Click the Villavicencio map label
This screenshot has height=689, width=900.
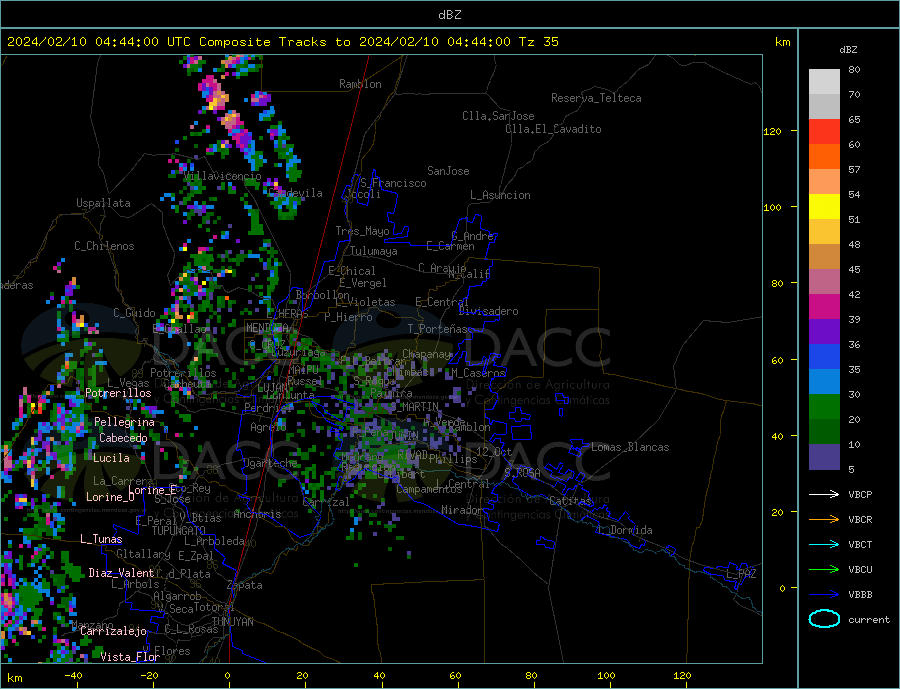click(223, 176)
